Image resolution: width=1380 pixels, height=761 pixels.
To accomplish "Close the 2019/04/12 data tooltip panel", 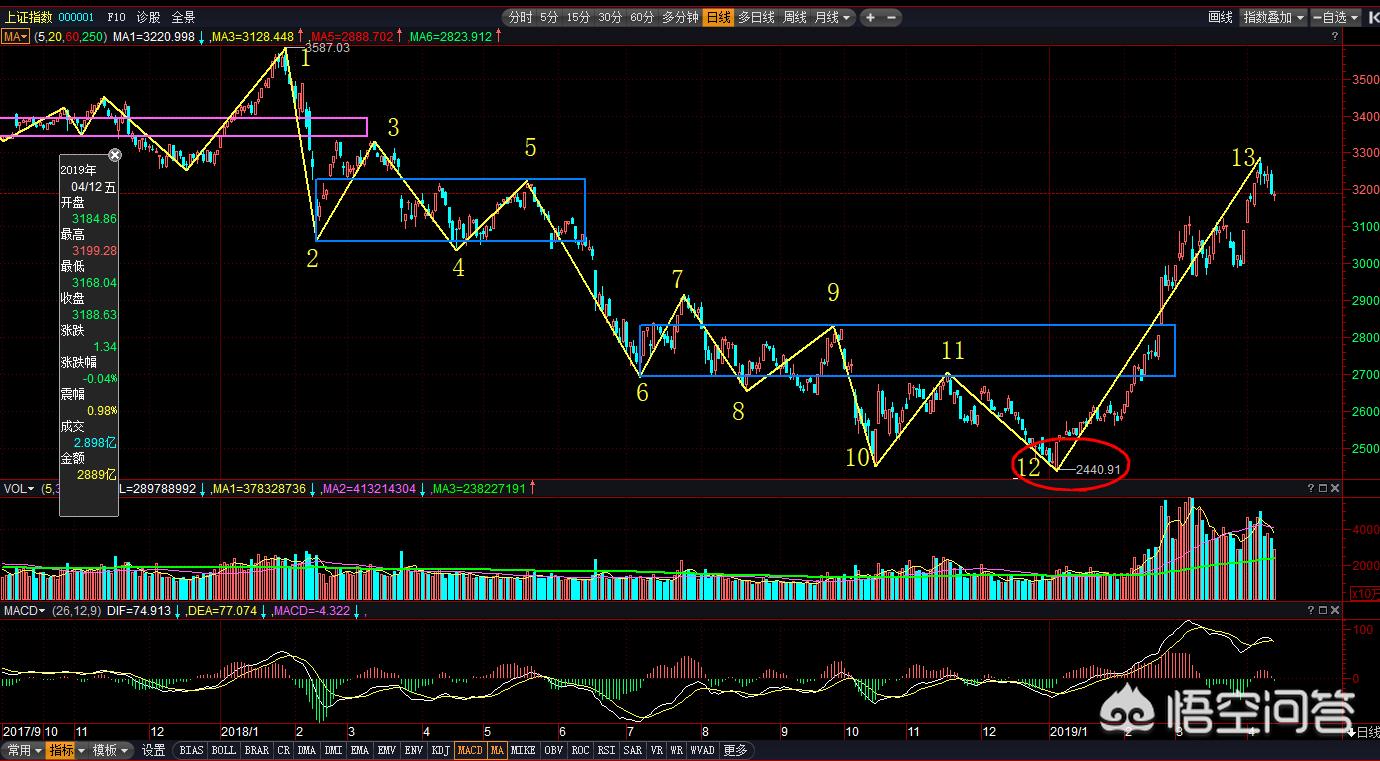I will tap(115, 155).
